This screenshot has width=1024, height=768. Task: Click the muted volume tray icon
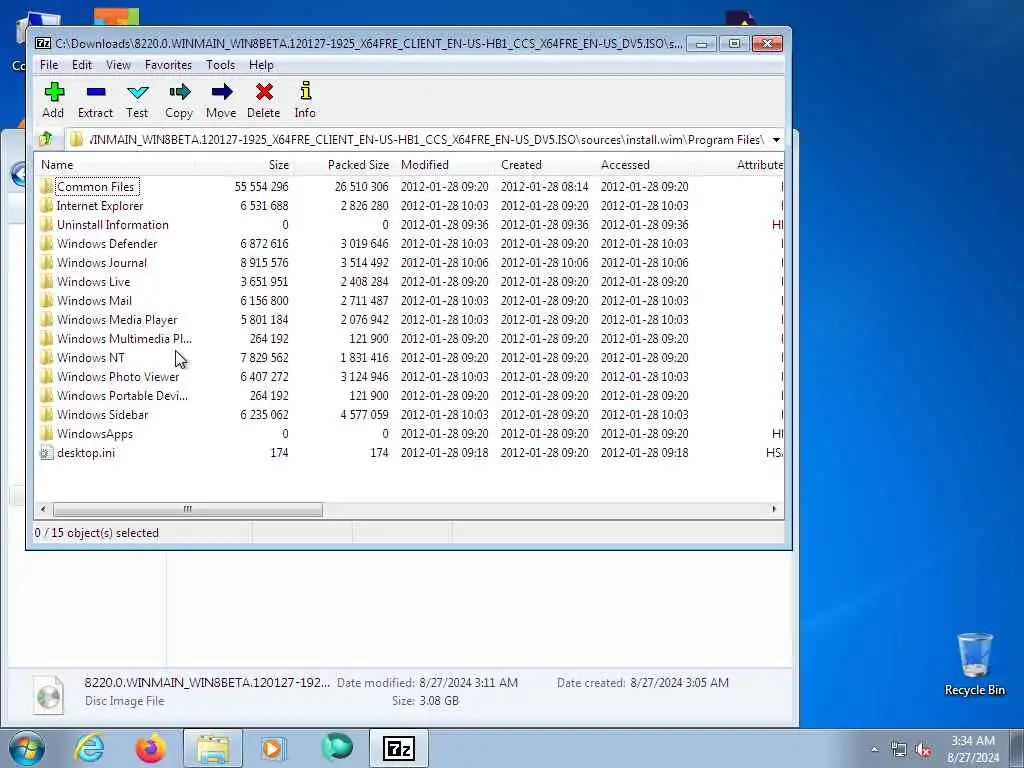click(923, 750)
